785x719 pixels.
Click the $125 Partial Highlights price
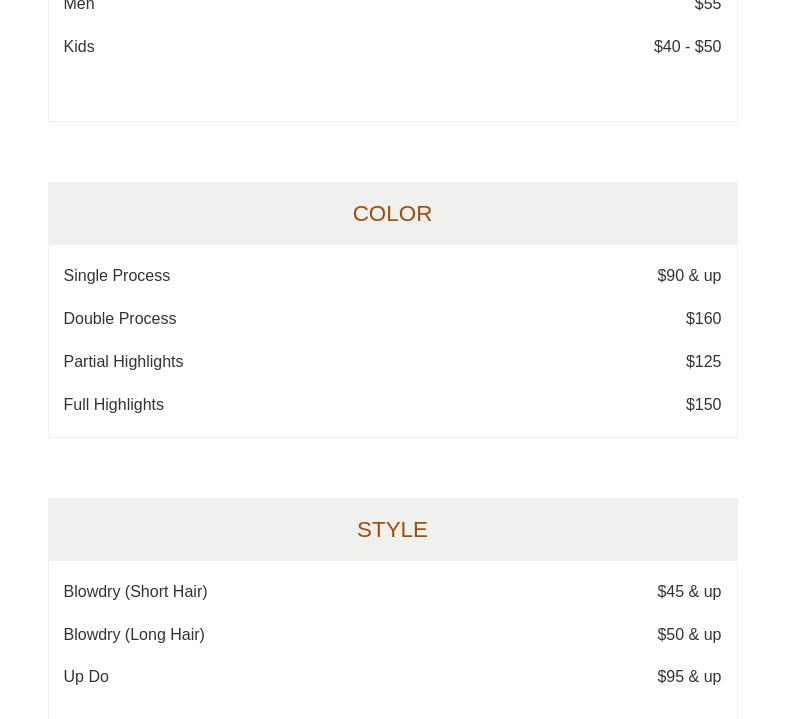[x=703, y=362]
